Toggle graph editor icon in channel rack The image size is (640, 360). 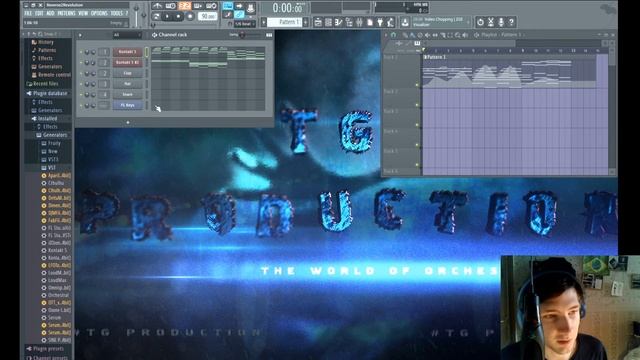pos(269,35)
